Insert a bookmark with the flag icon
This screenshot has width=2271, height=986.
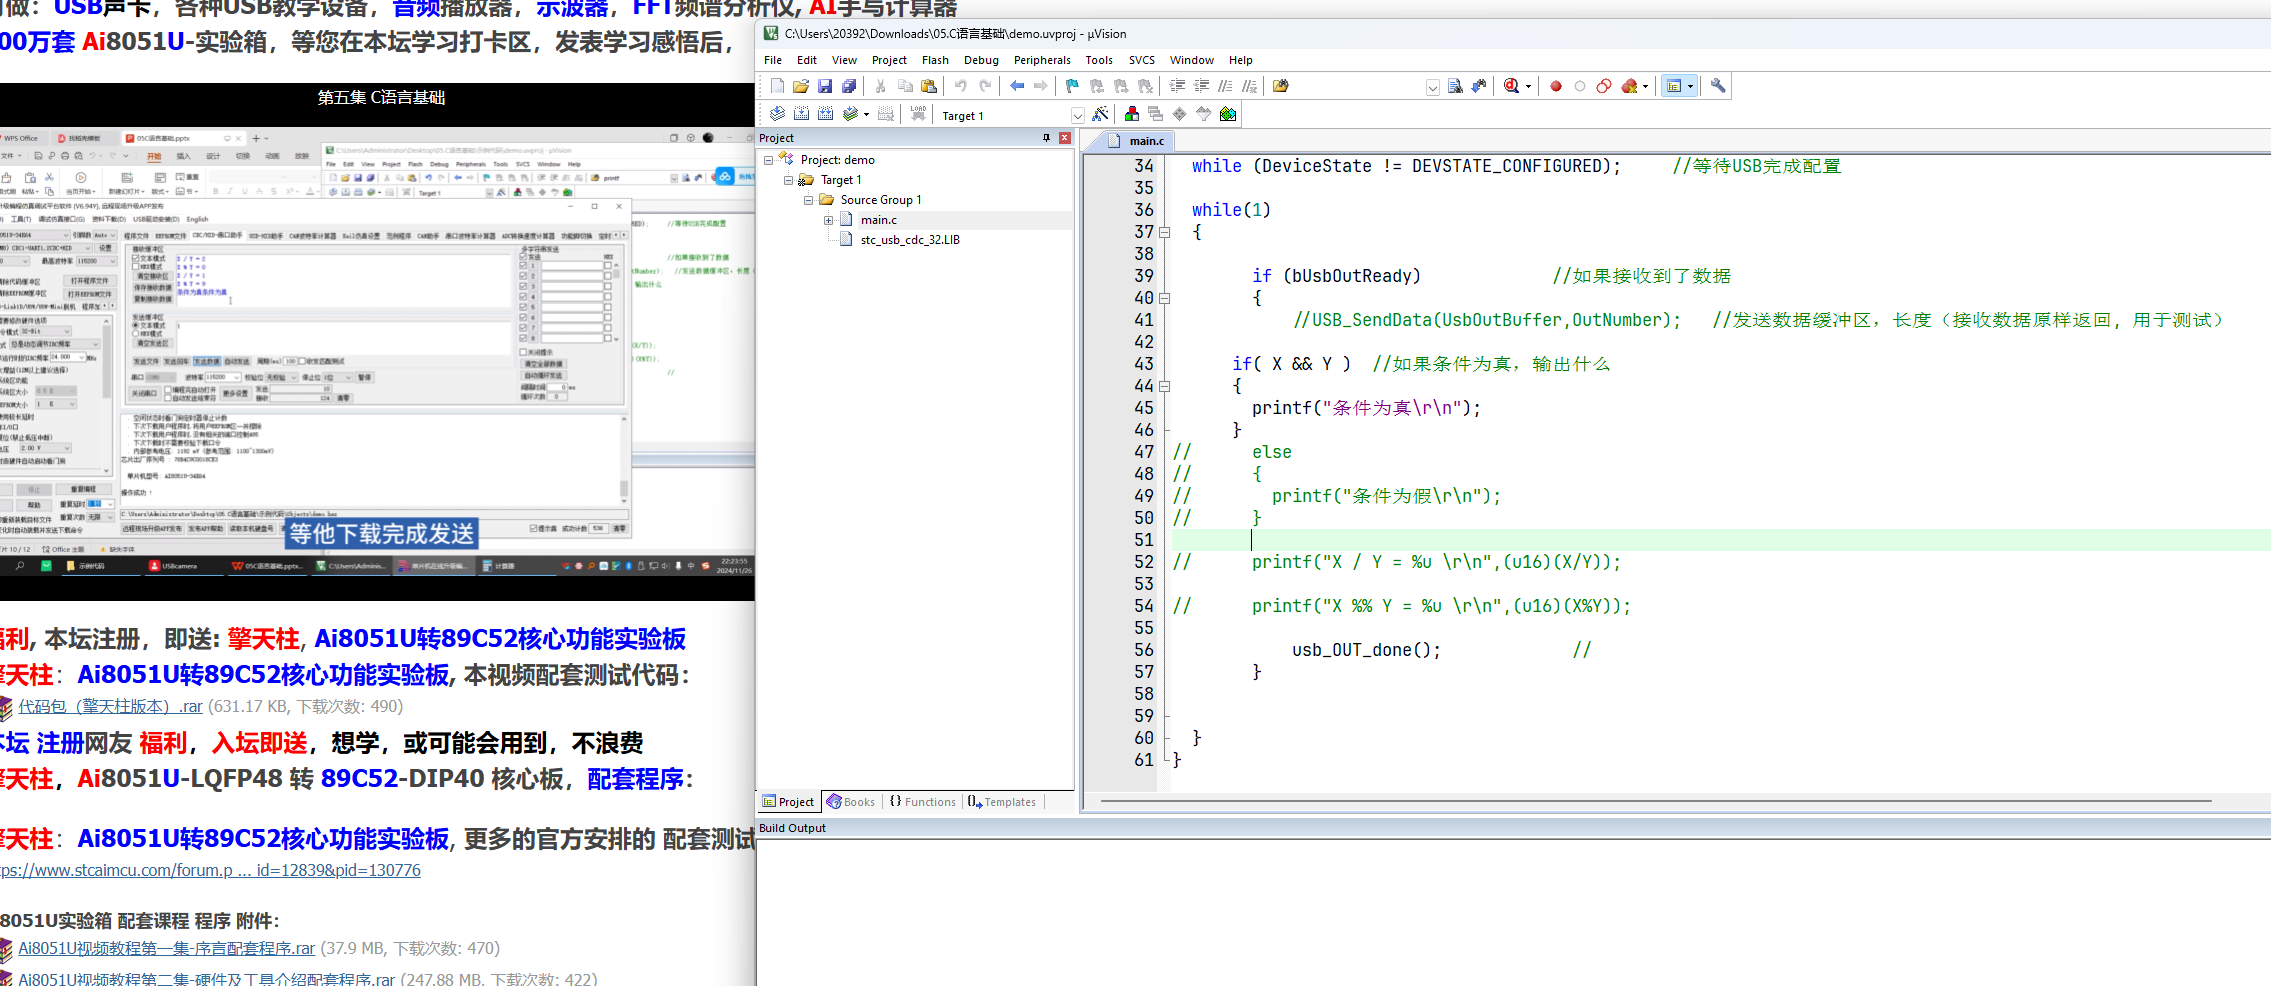(x=1072, y=86)
